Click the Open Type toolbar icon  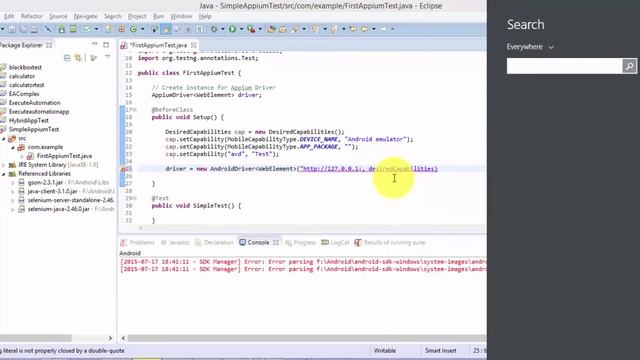pyautogui.click(x=271, y=29)
